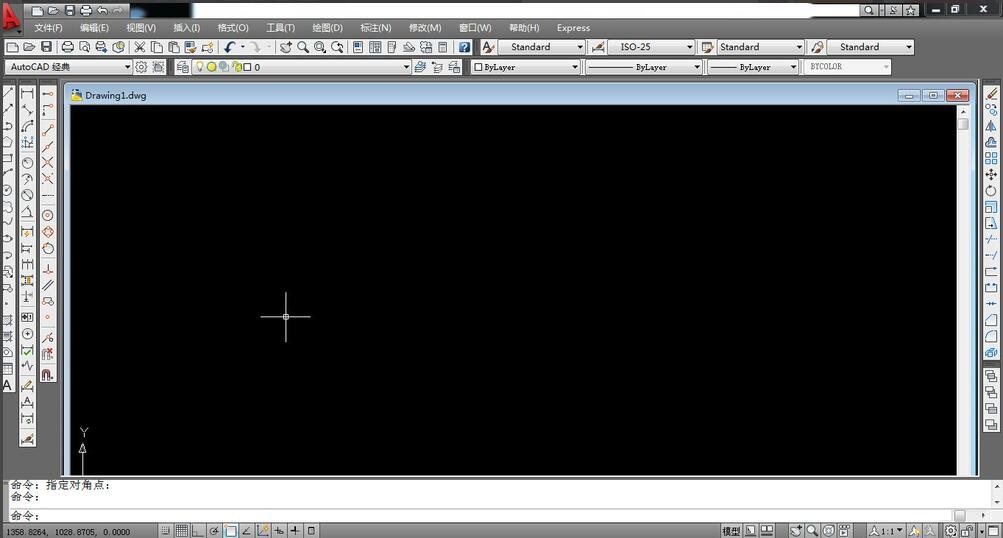The image size is (1003, 538).
Task: Toggle Ortho mode in the status bar
Action: point(198,530)
